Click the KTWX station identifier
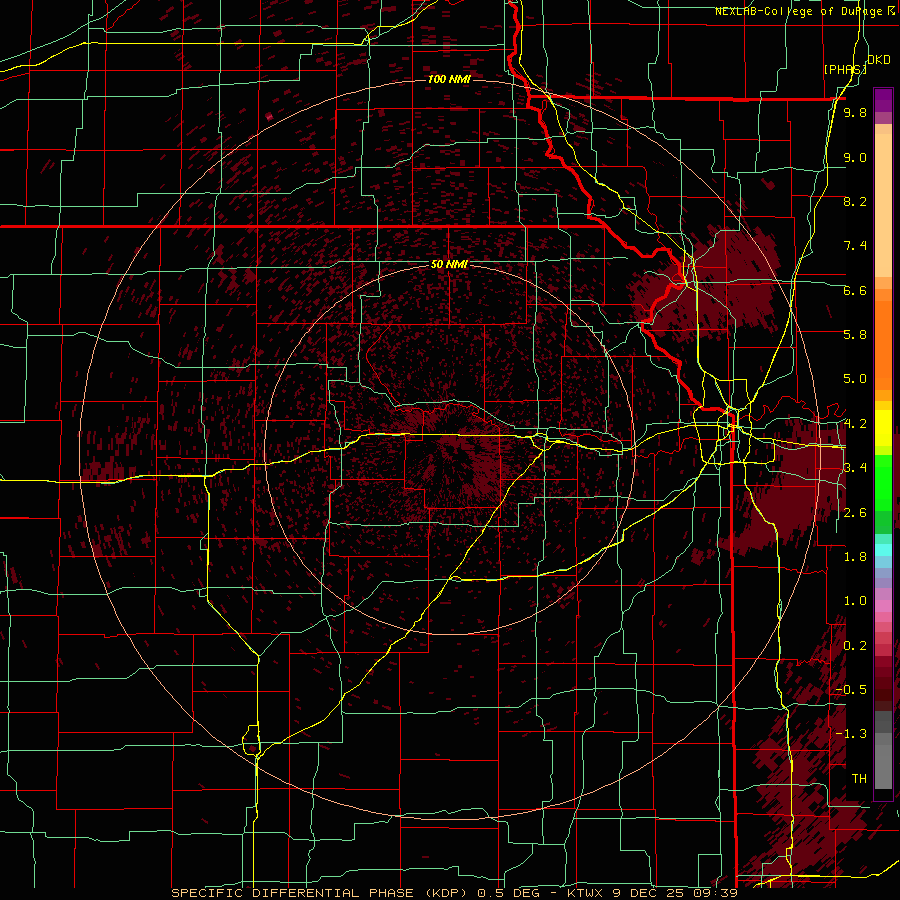 (x=584, y=893)
